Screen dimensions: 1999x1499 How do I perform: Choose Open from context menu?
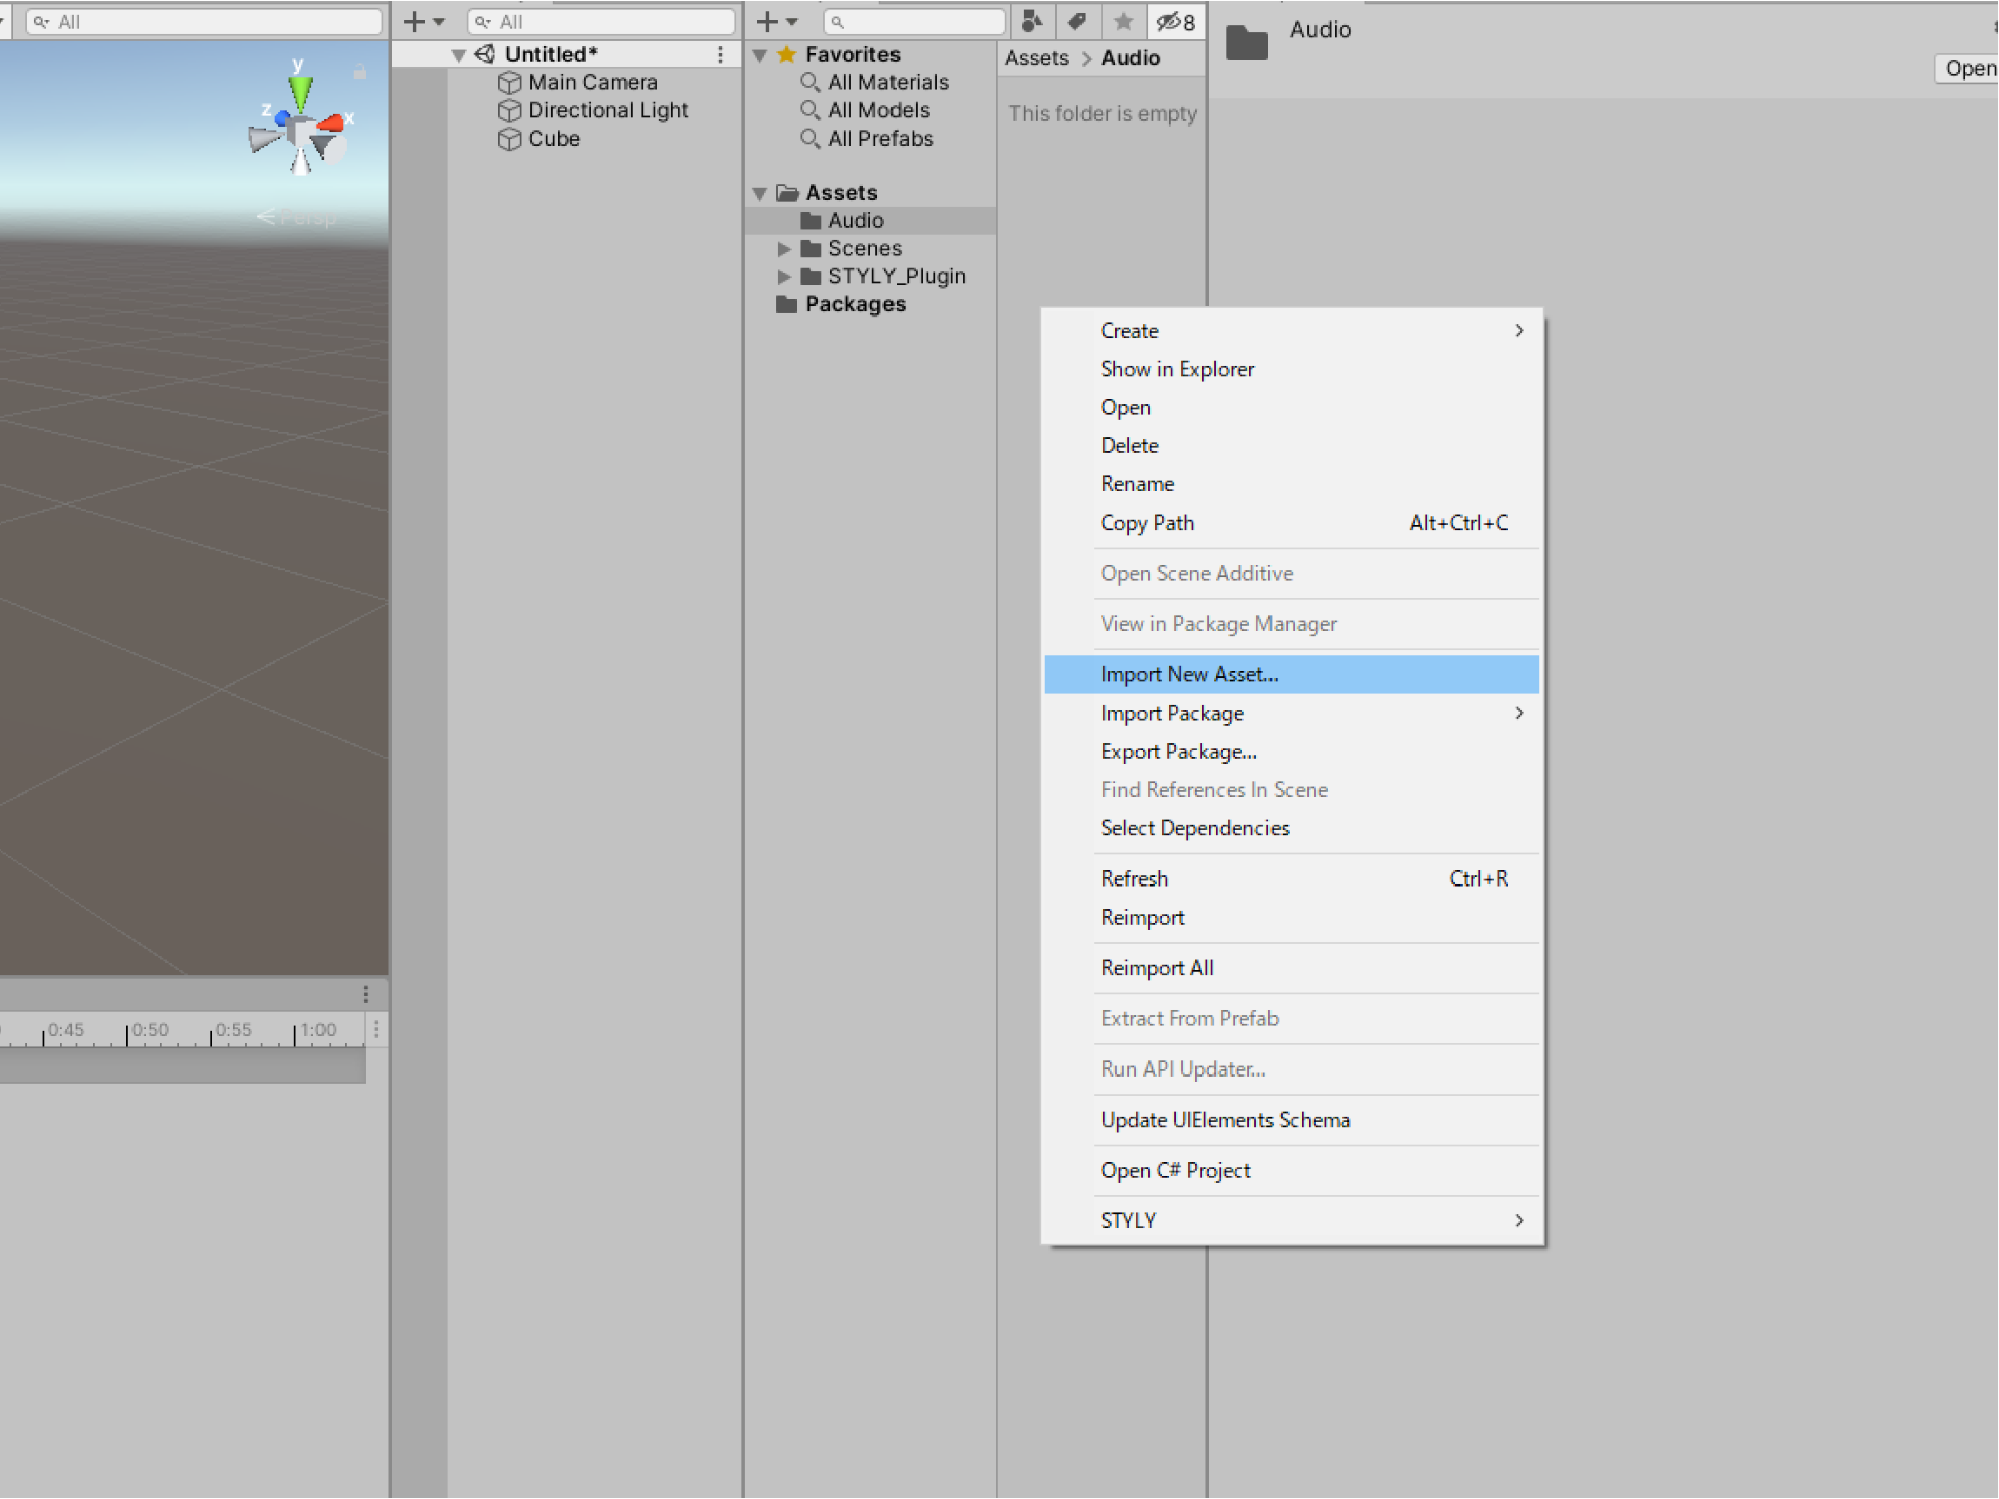(x=1292, y=407)
